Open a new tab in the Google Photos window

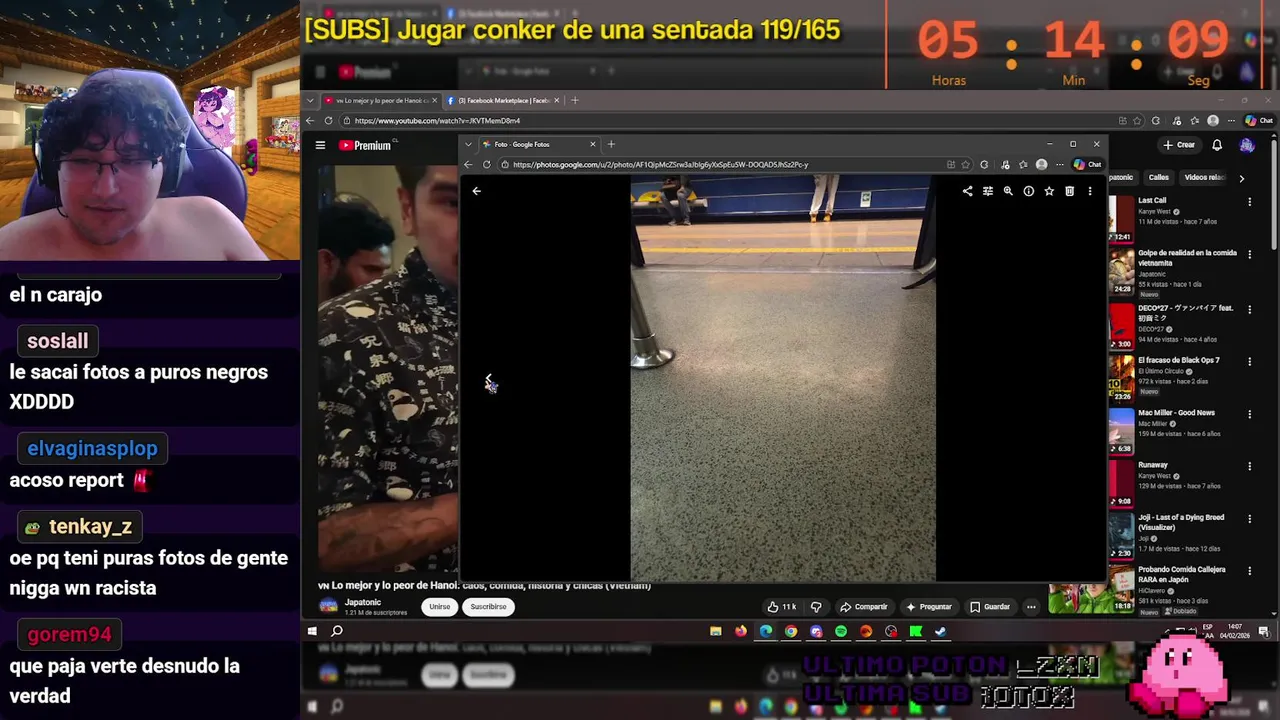click(x=611, y=144)
